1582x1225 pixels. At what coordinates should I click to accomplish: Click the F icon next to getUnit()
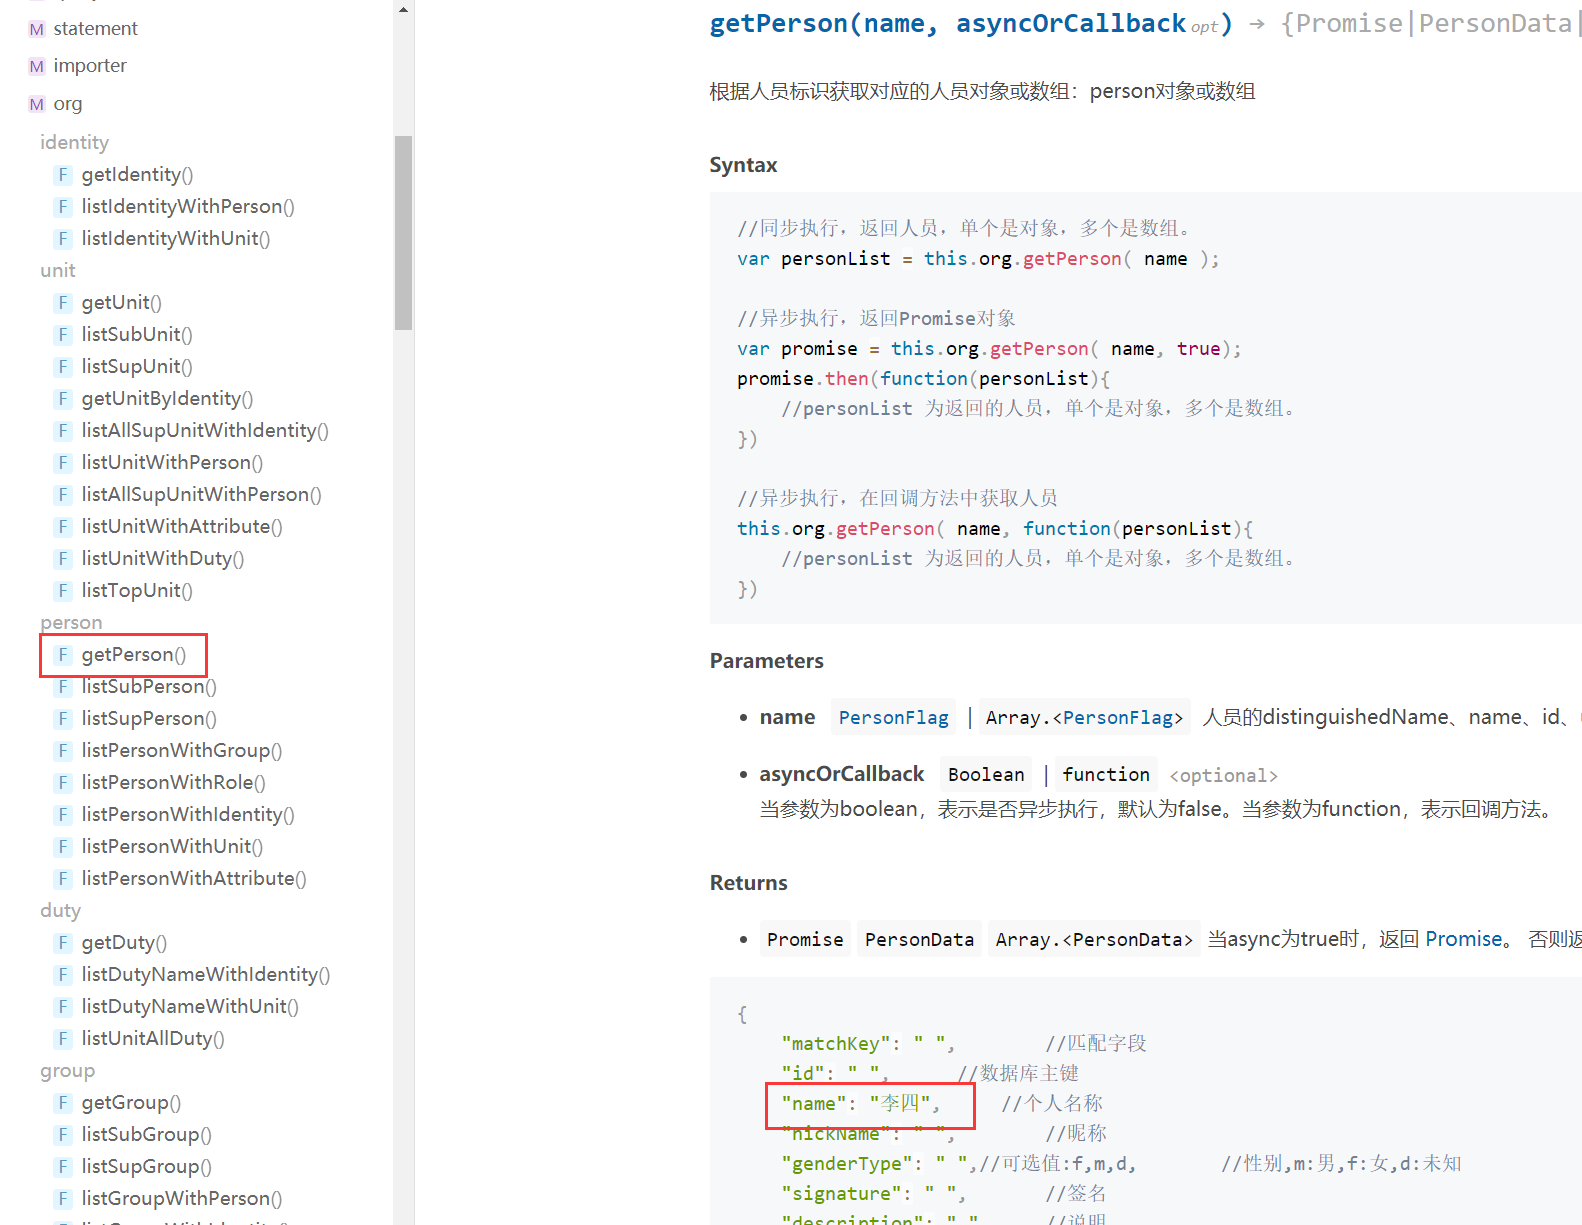[x=63, y=302]
